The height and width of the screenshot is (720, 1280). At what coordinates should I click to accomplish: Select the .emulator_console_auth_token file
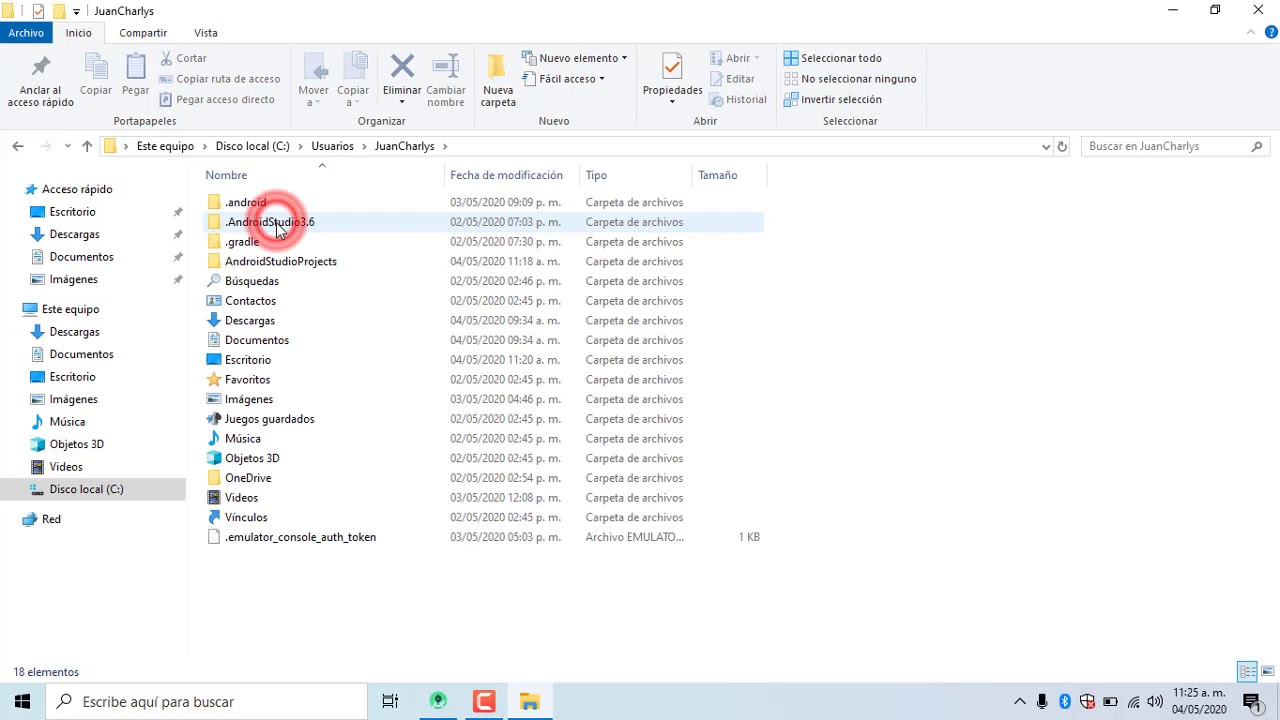[x=300, y=537]
